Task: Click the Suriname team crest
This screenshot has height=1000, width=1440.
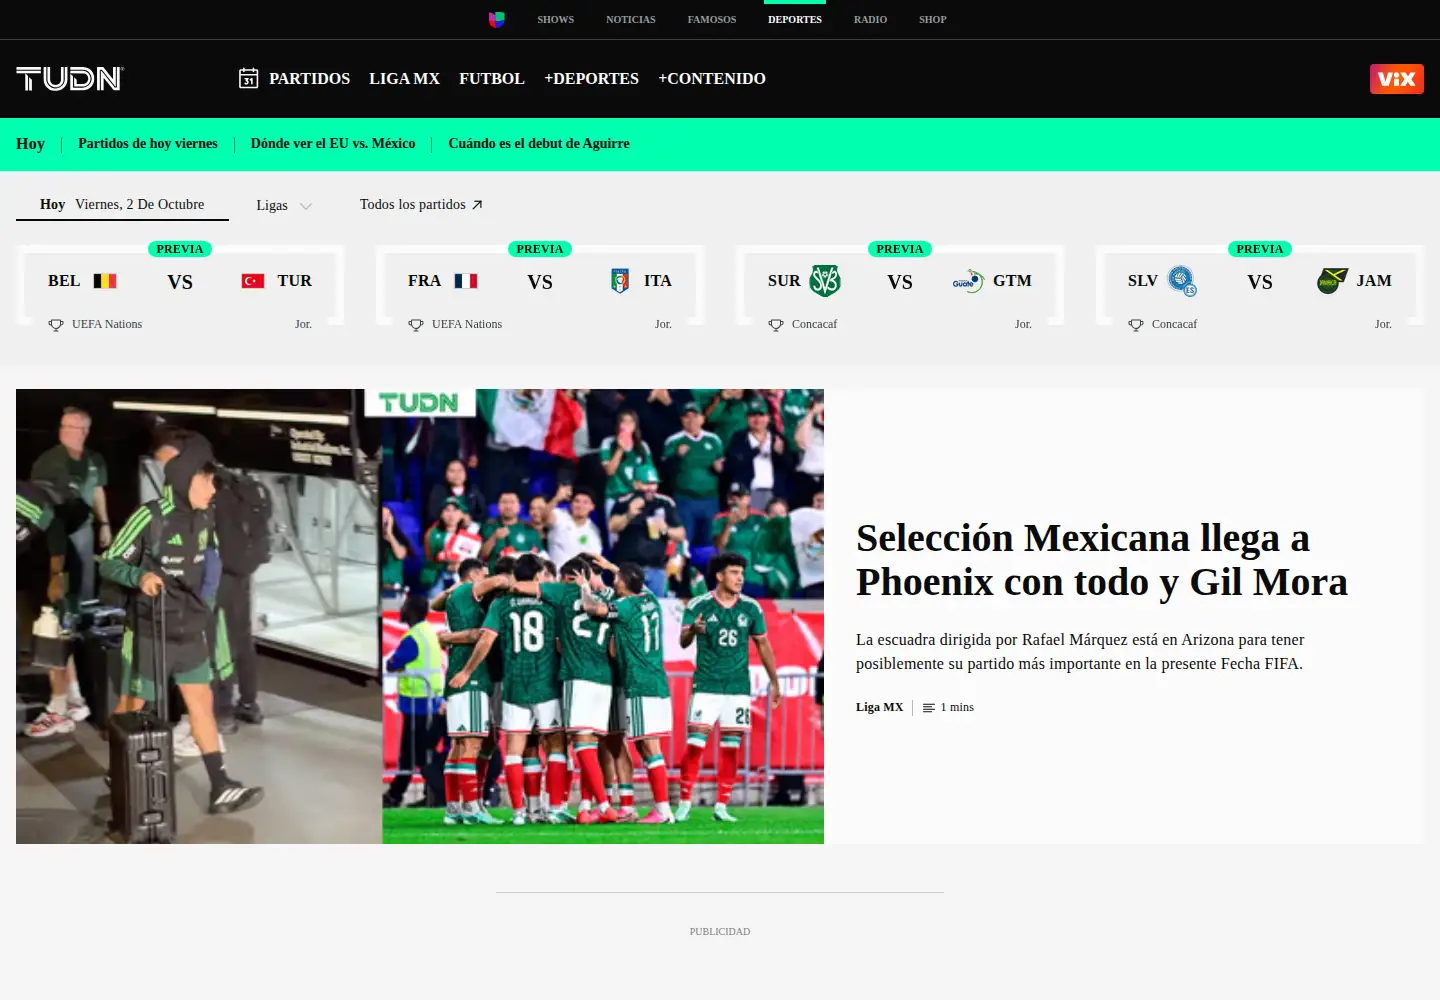Action: (825, 281)
